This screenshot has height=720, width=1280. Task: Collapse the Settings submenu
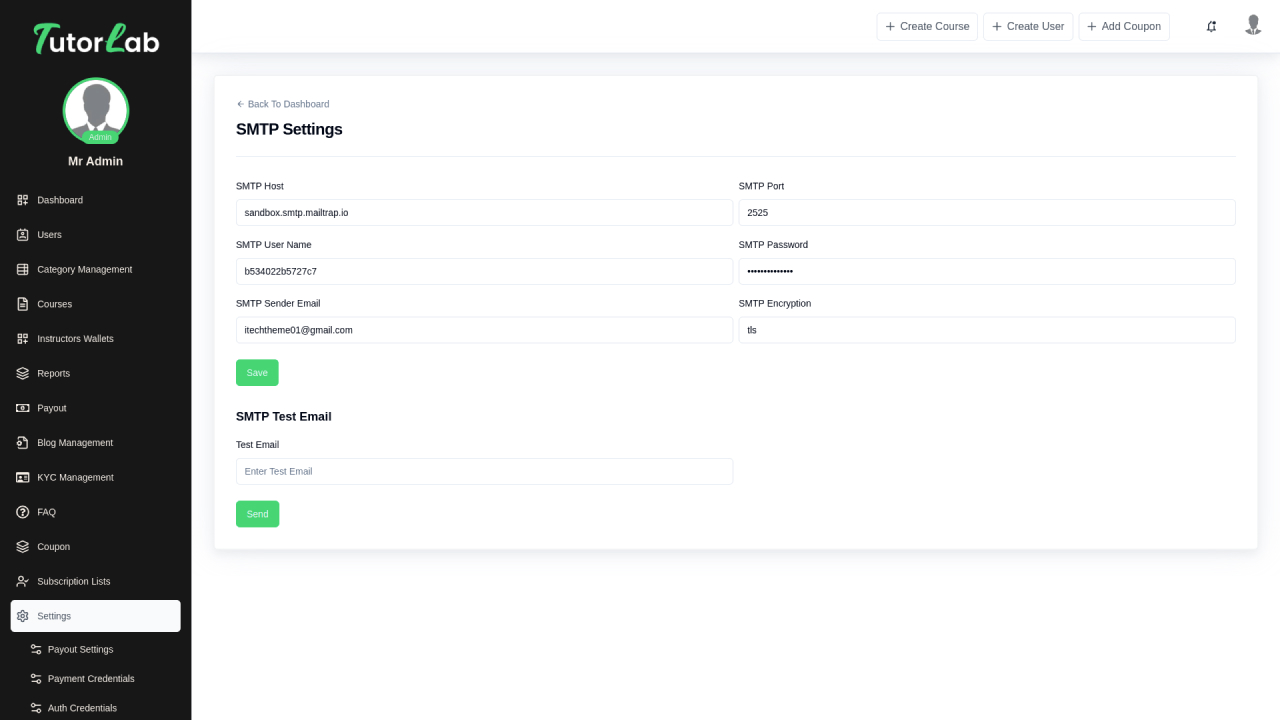click(54, 616)
